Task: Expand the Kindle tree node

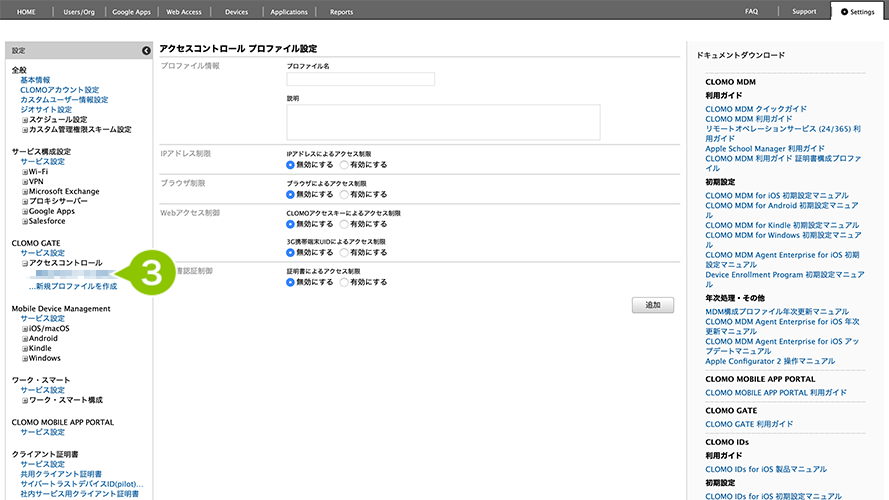Action: 25,349
